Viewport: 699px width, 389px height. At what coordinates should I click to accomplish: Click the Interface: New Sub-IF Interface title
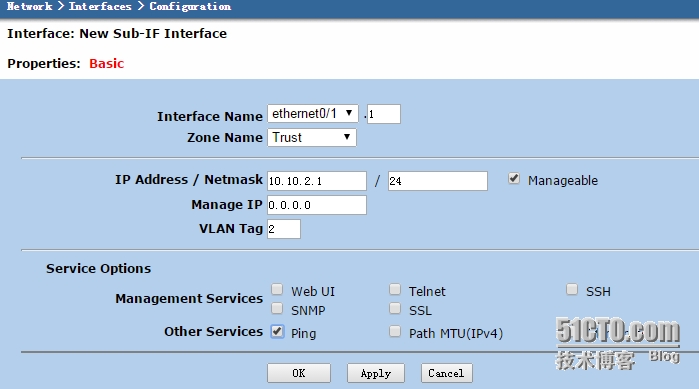117,33
